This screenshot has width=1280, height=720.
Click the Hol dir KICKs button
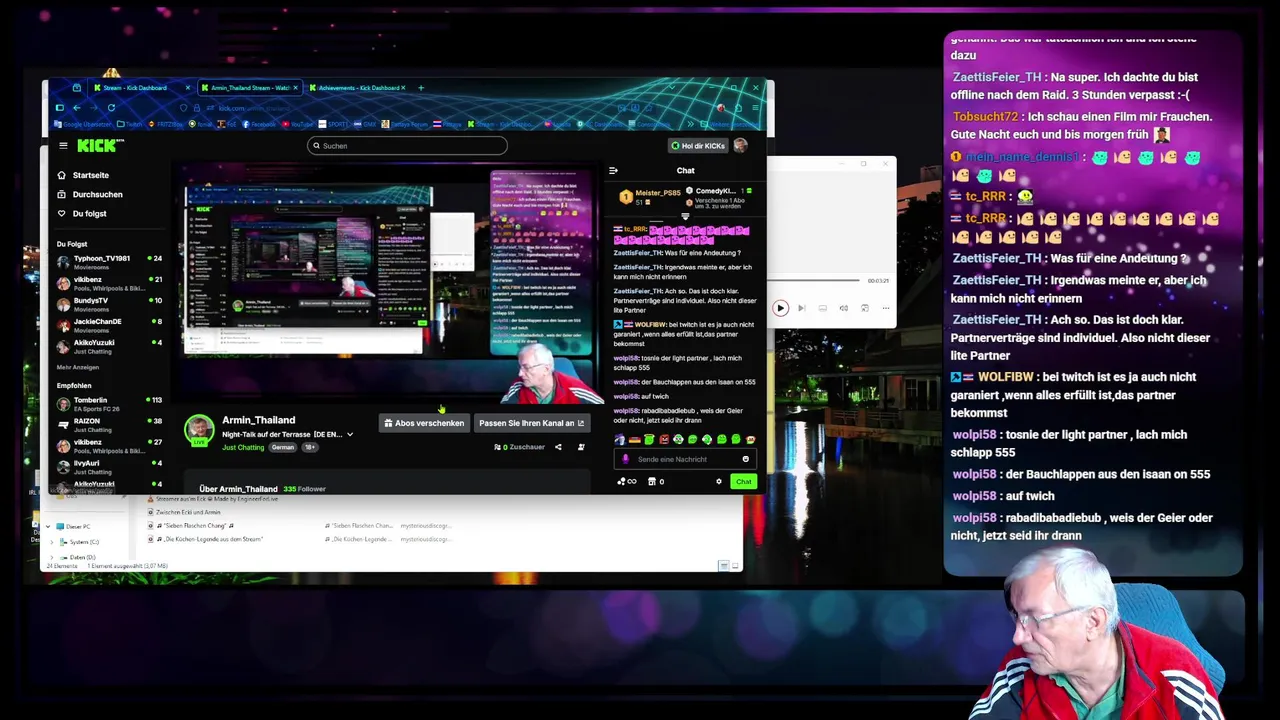(698, 146)
